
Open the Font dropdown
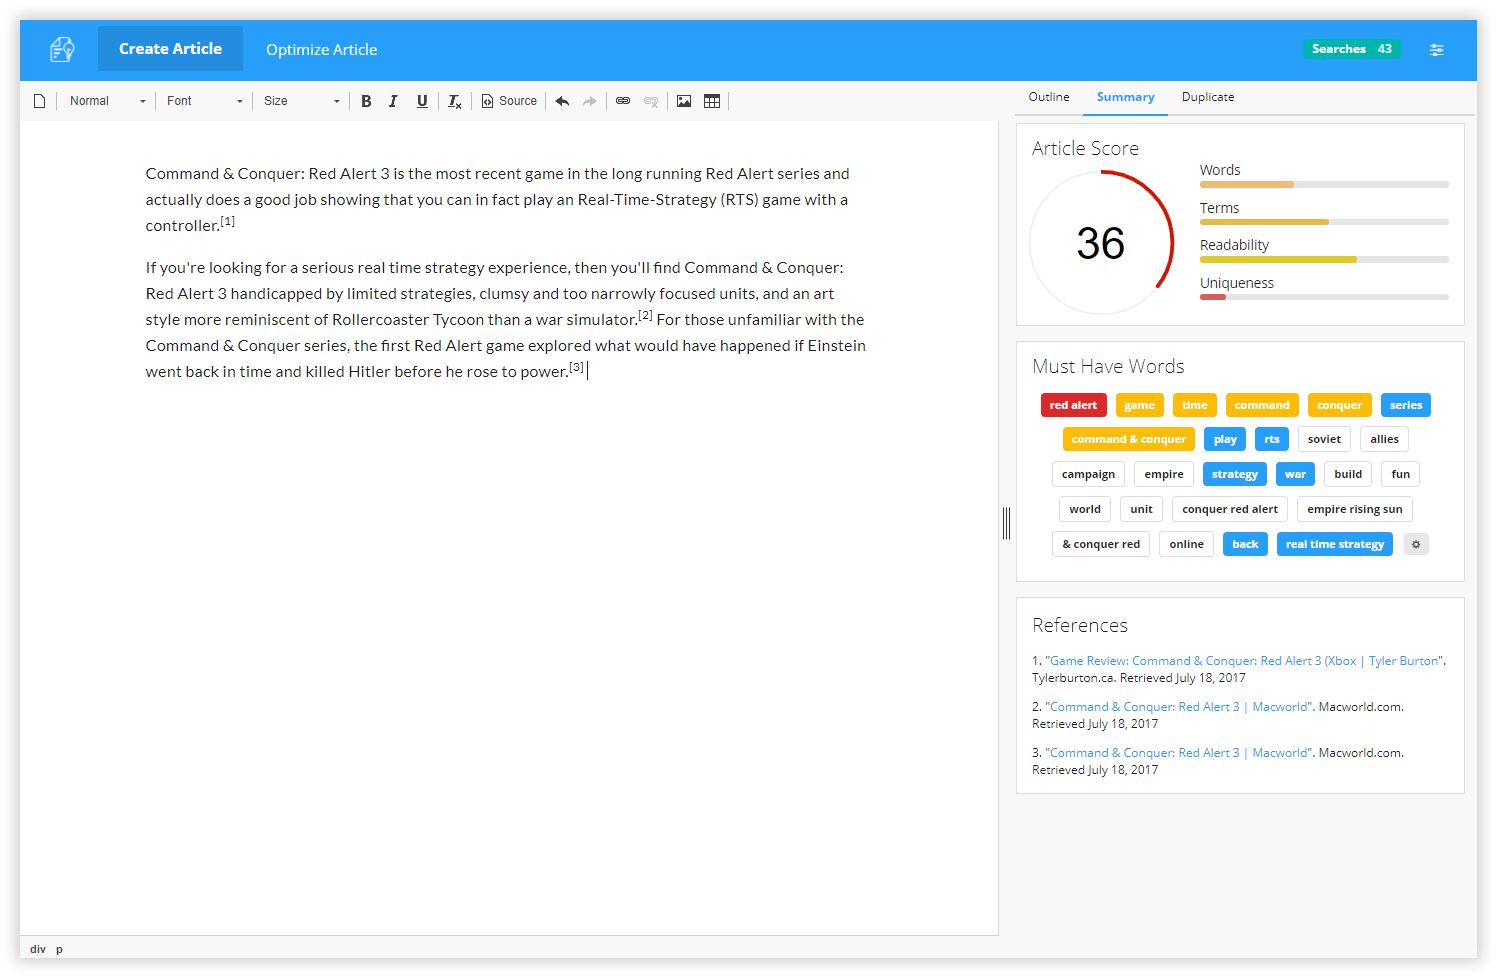[204, 101]
